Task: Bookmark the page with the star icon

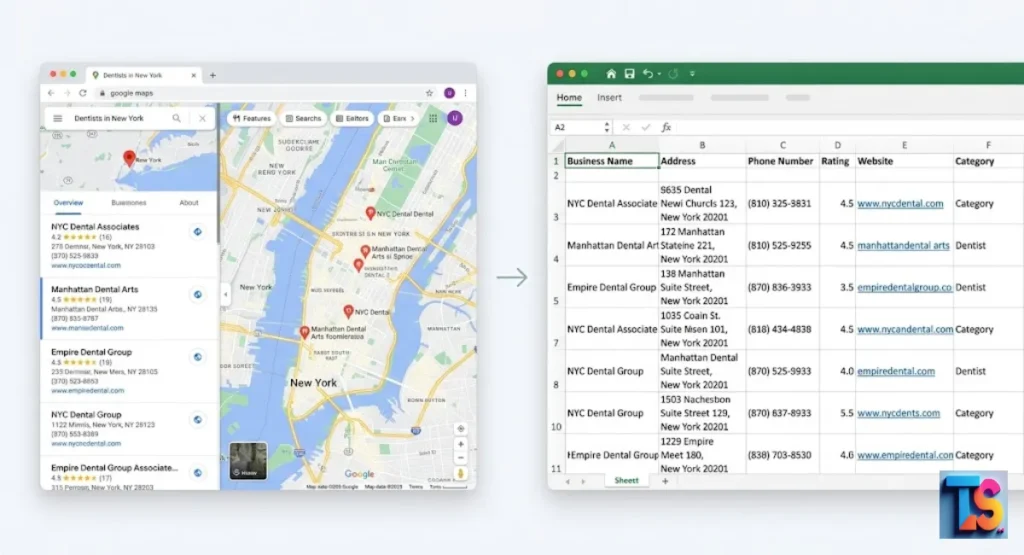Action: pyautogui.click(x=429, y=93)
